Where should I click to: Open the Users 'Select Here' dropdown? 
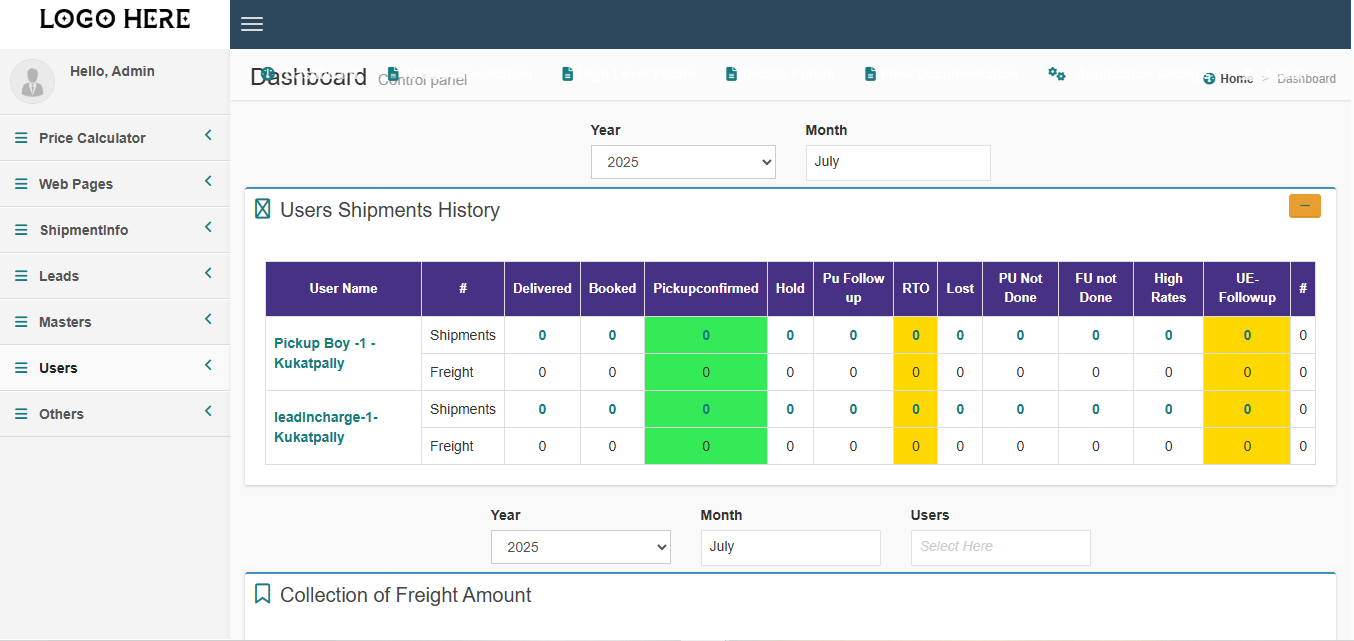(1000, 547)
